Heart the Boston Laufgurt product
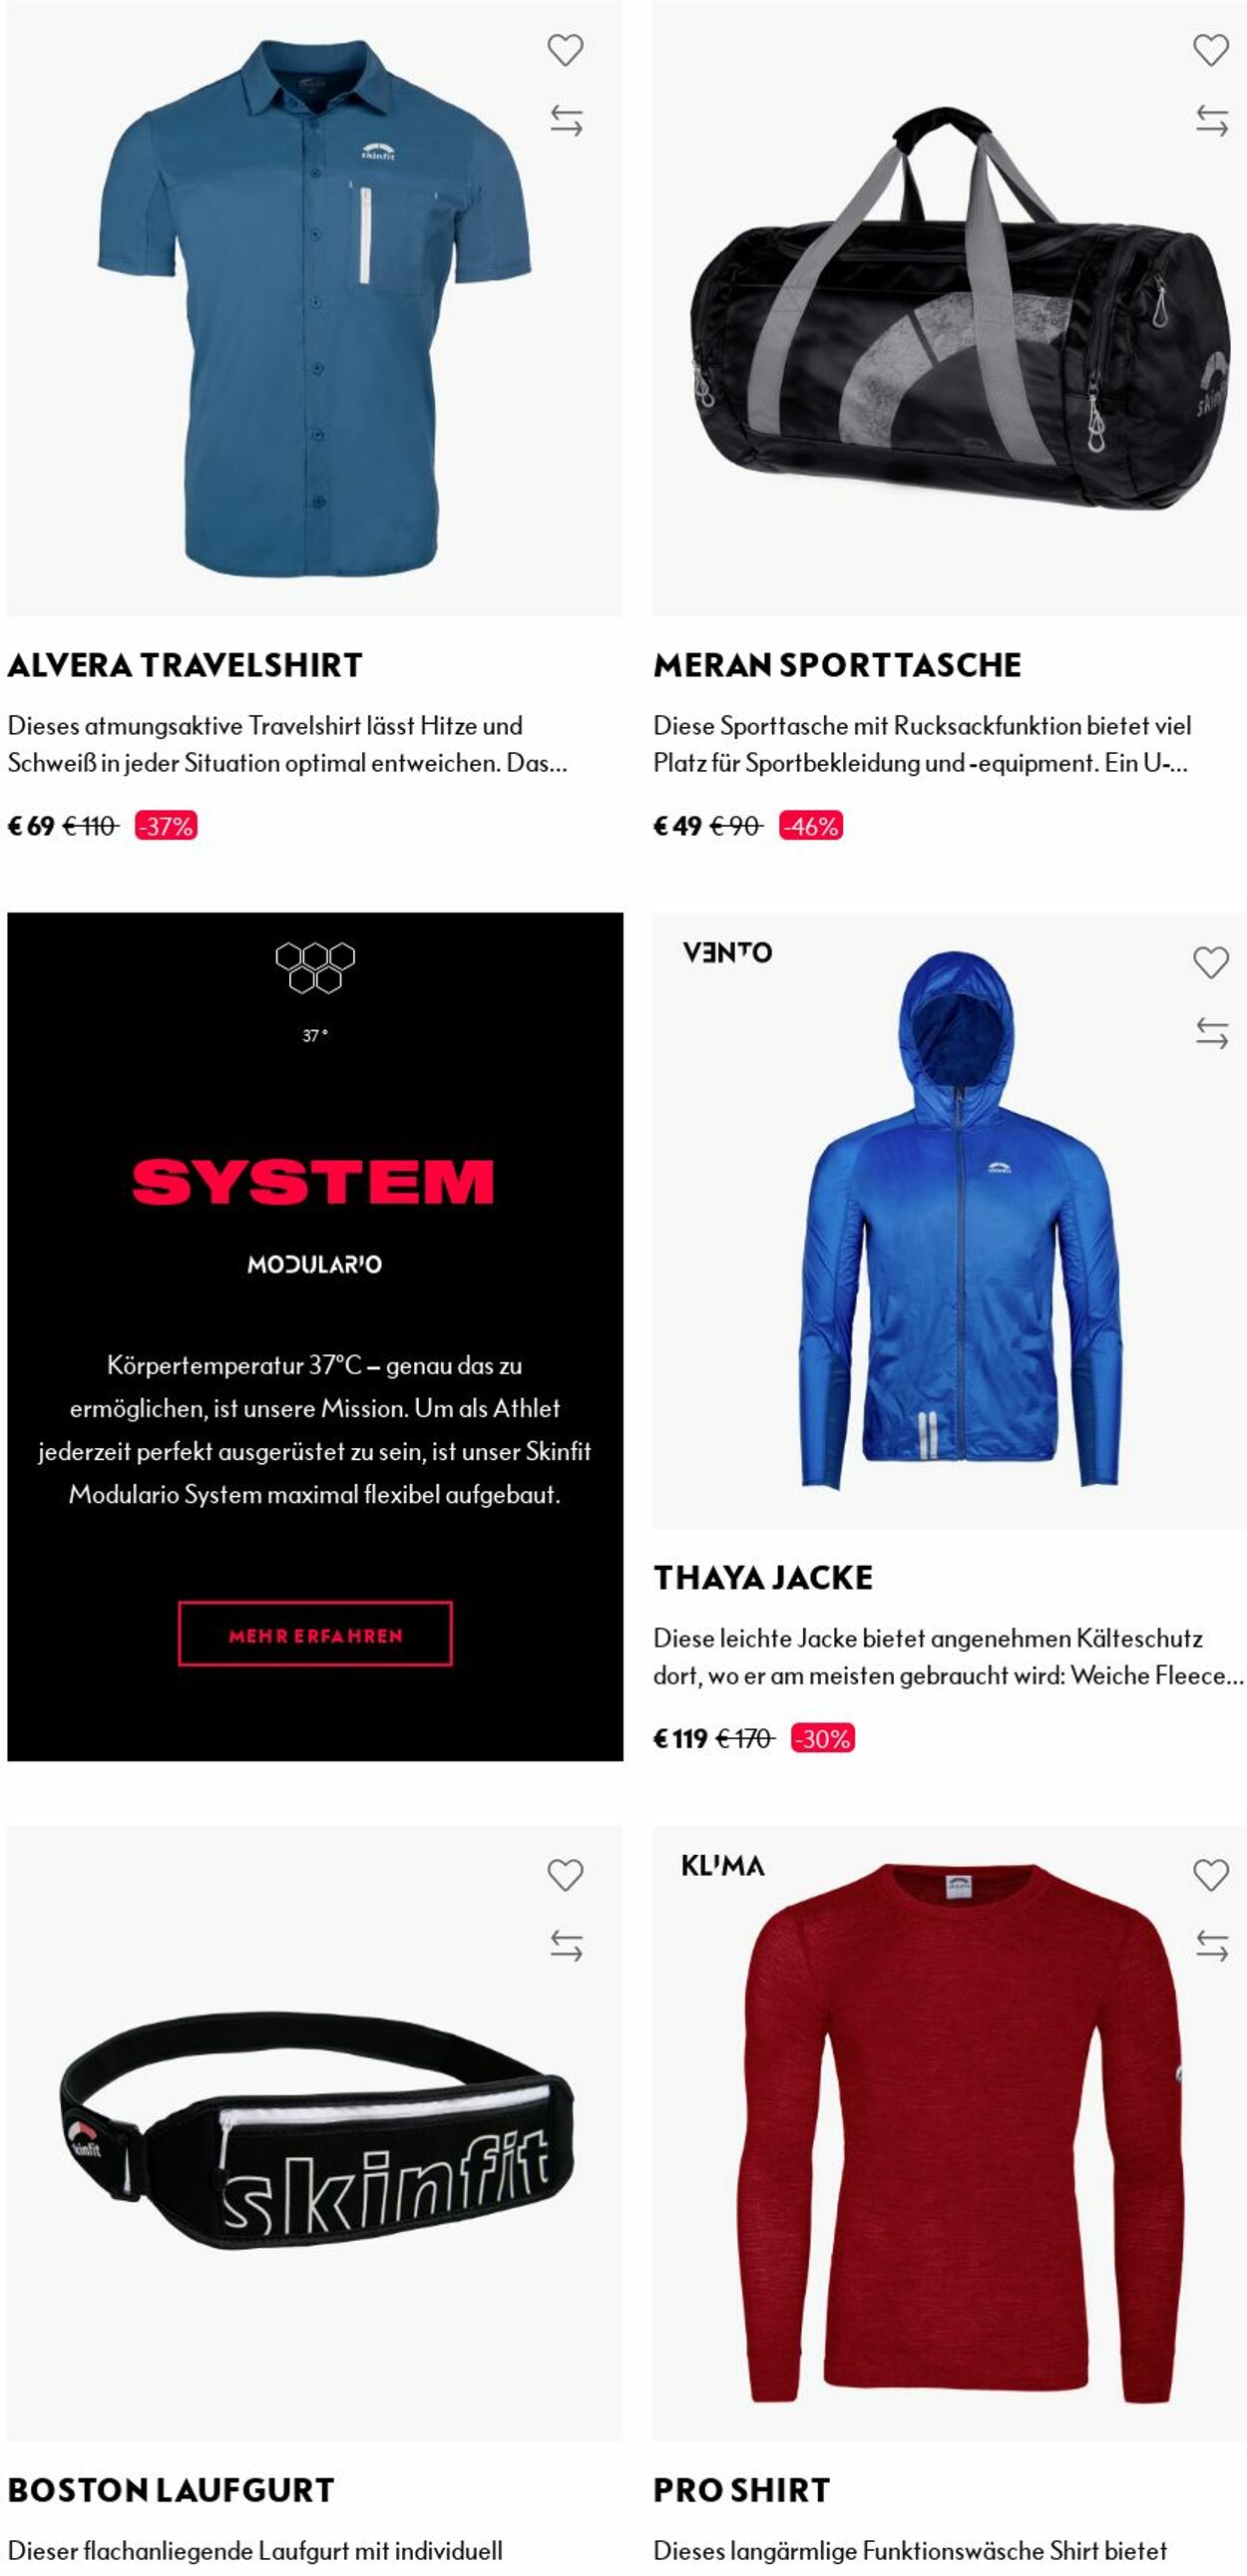This screenshot has height=2576, width=1247. tap(565, 1875)
